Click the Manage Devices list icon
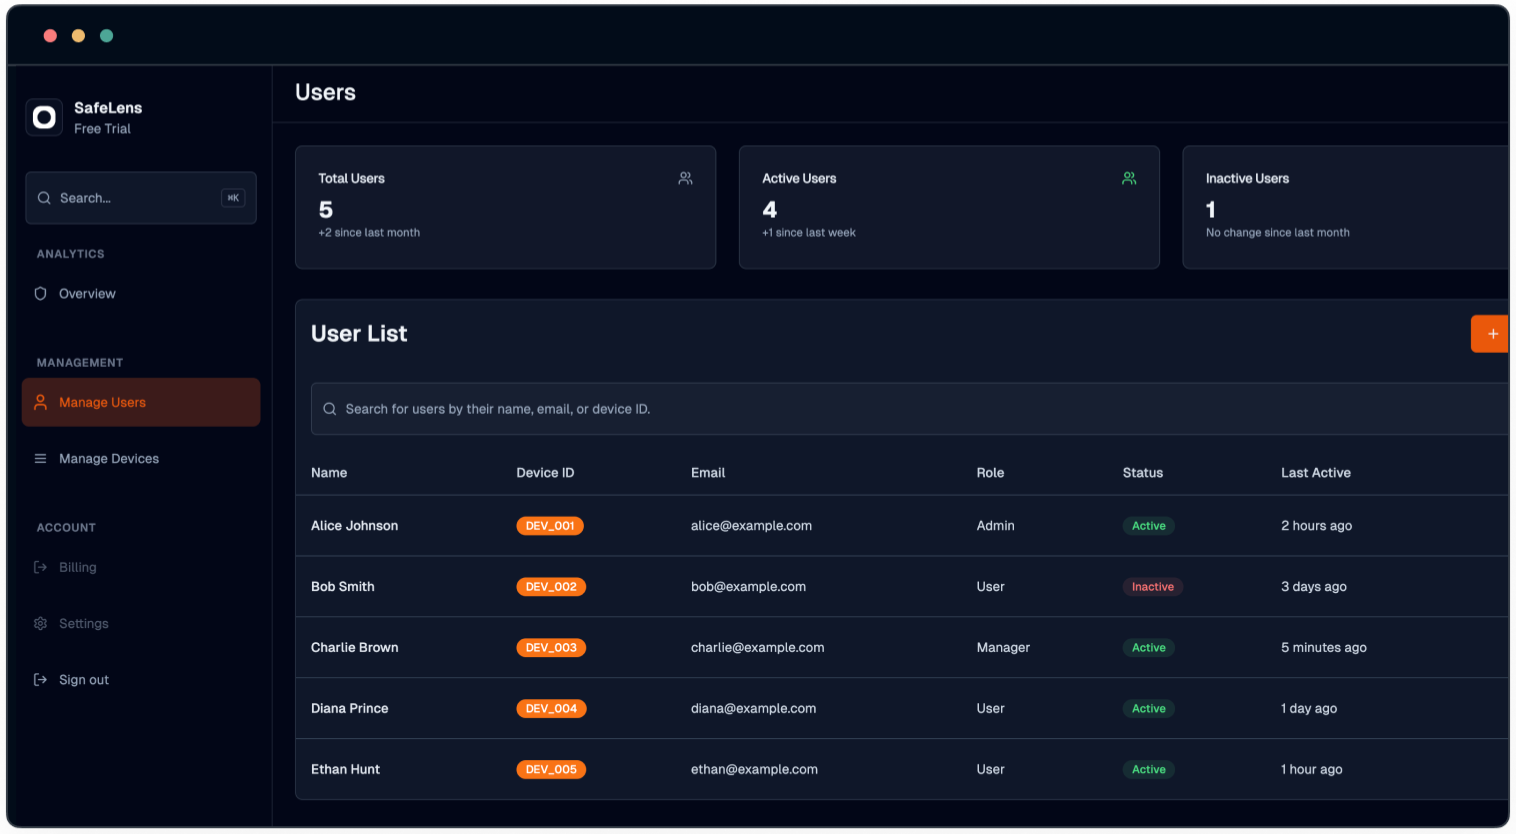The image size is (1516, 834). (41, 459)
